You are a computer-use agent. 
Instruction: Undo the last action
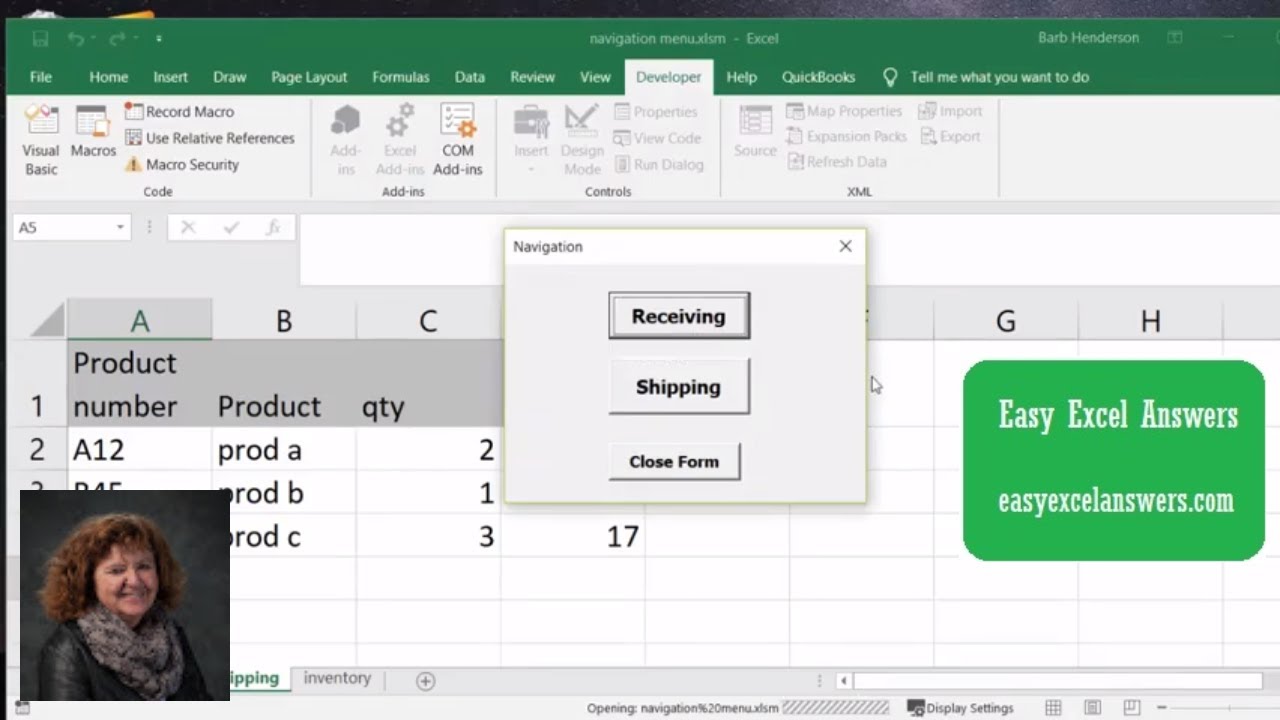76,39
